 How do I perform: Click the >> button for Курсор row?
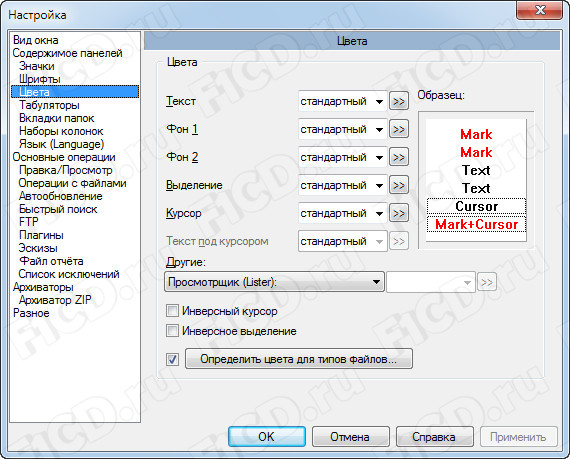(399, 213)
